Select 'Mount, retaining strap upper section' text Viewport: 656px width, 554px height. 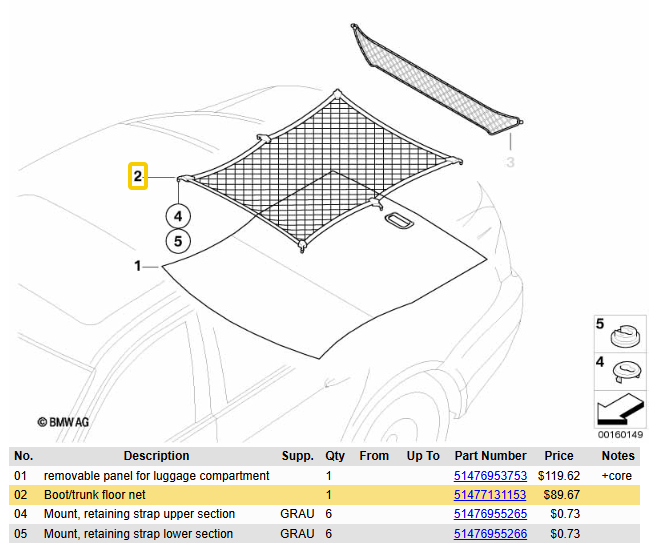click(139, 514)
